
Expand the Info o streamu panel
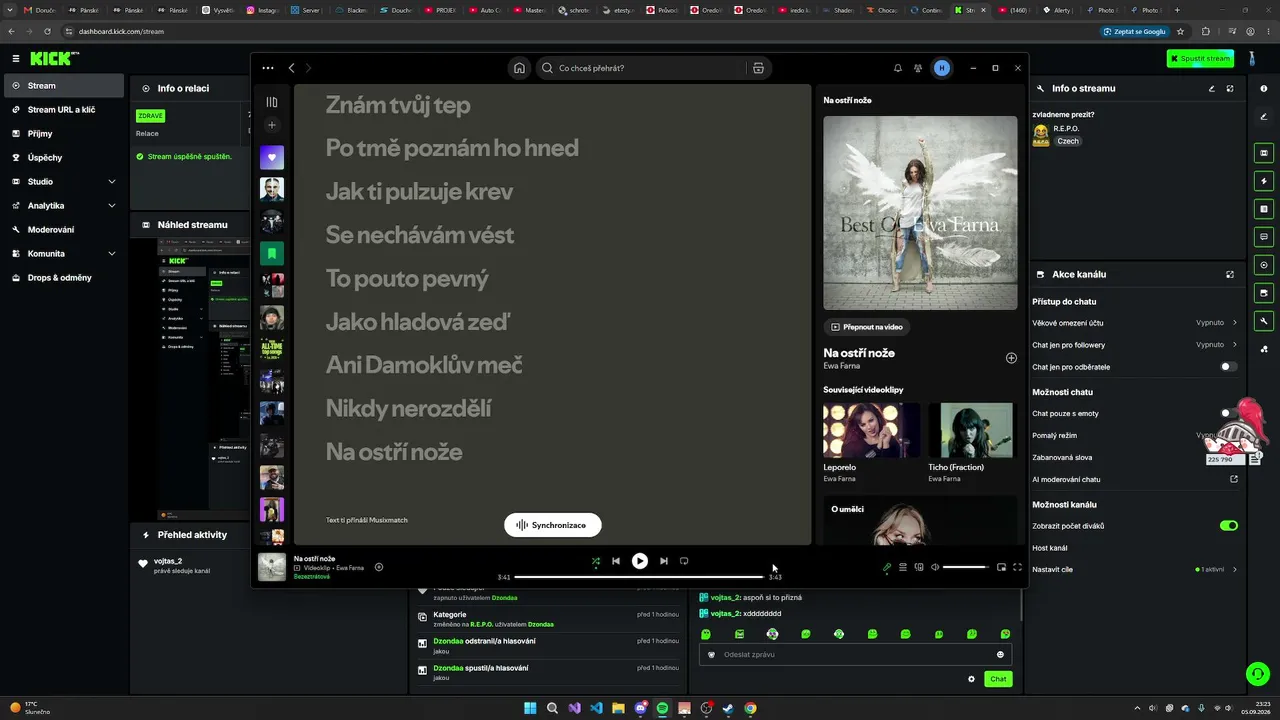tap(1230, 88)
